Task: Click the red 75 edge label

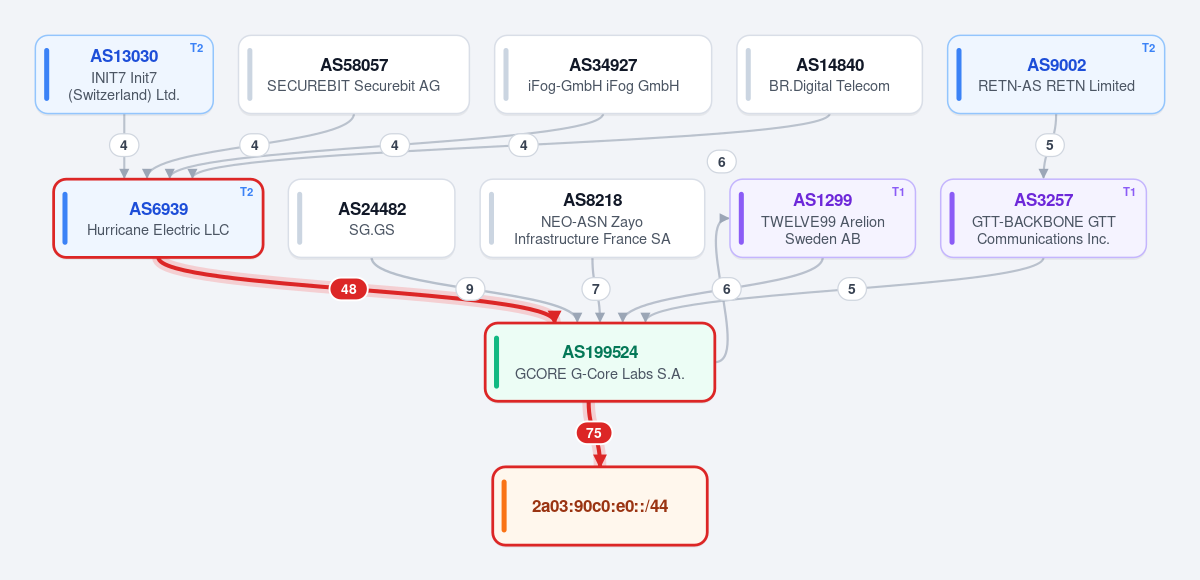Action: point(594,433)
